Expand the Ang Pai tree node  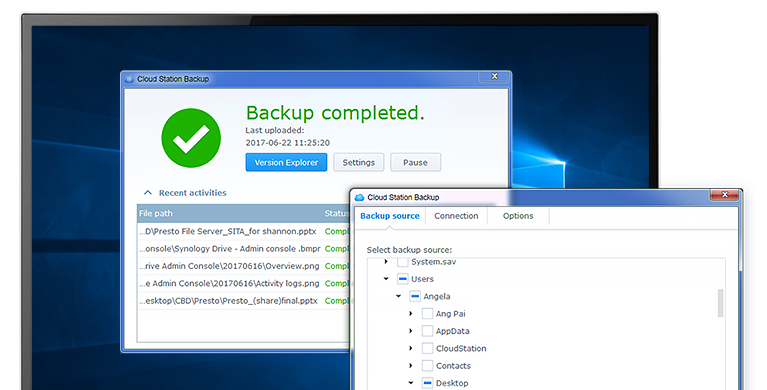click(x=411, y=314)
